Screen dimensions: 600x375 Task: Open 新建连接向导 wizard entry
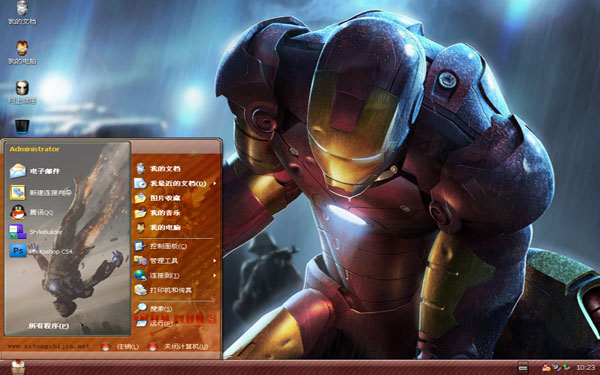pyautogui.click(x=41, y=192)
